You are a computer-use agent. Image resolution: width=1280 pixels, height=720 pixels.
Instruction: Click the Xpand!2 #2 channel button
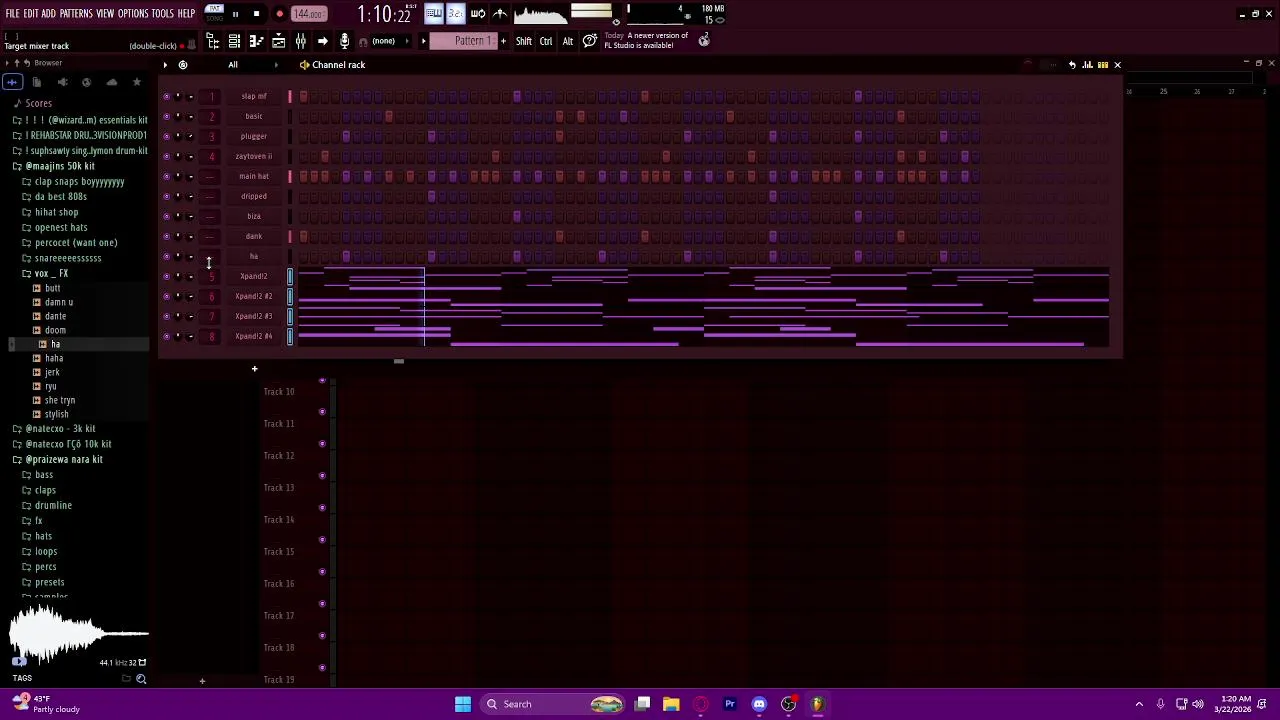pos(254,297)
